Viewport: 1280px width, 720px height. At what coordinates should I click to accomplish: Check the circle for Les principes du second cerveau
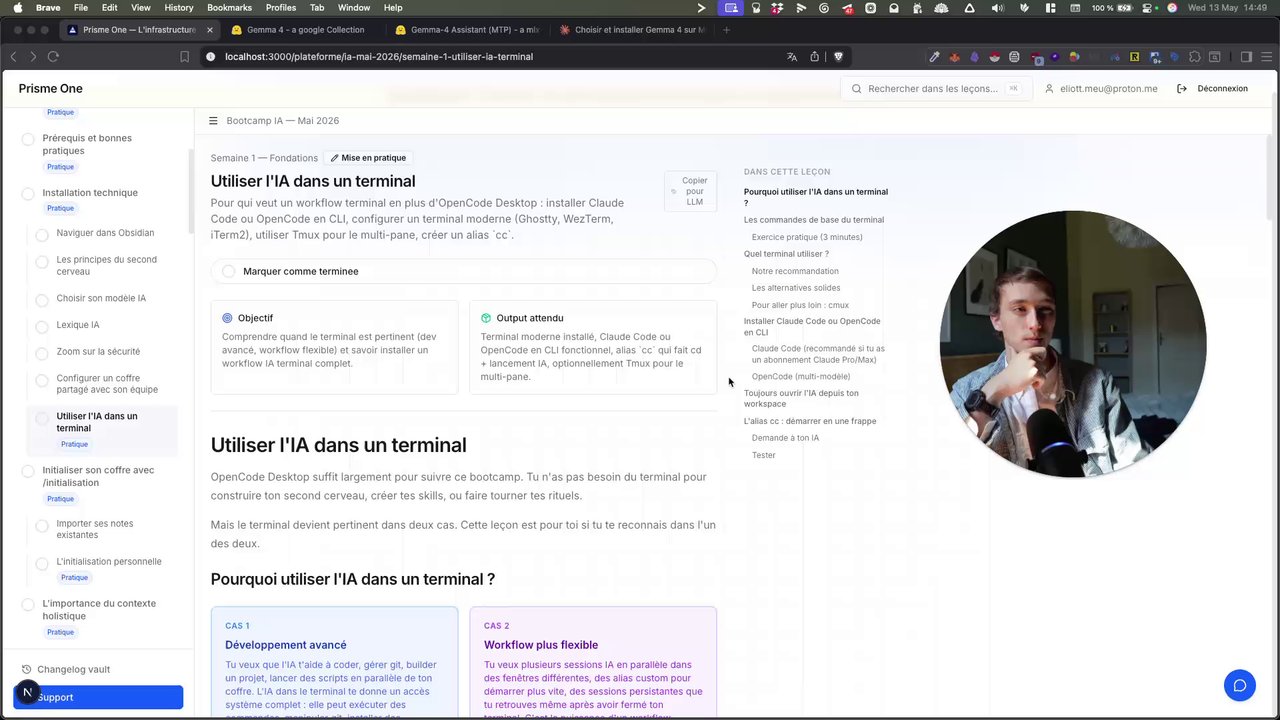coord(42,262)
